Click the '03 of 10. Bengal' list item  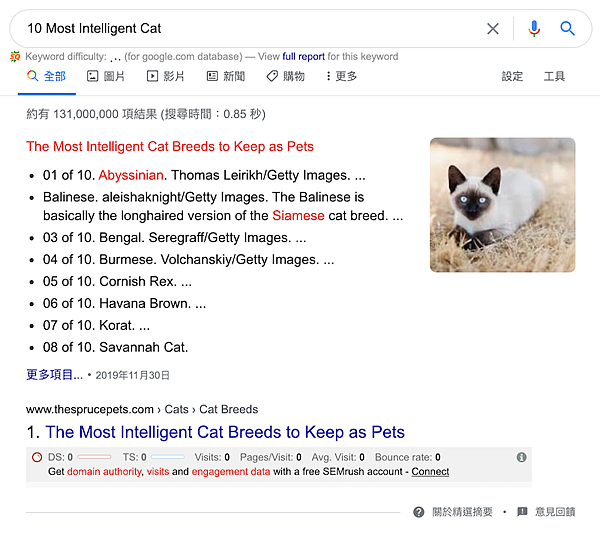(x=174, y=238)
